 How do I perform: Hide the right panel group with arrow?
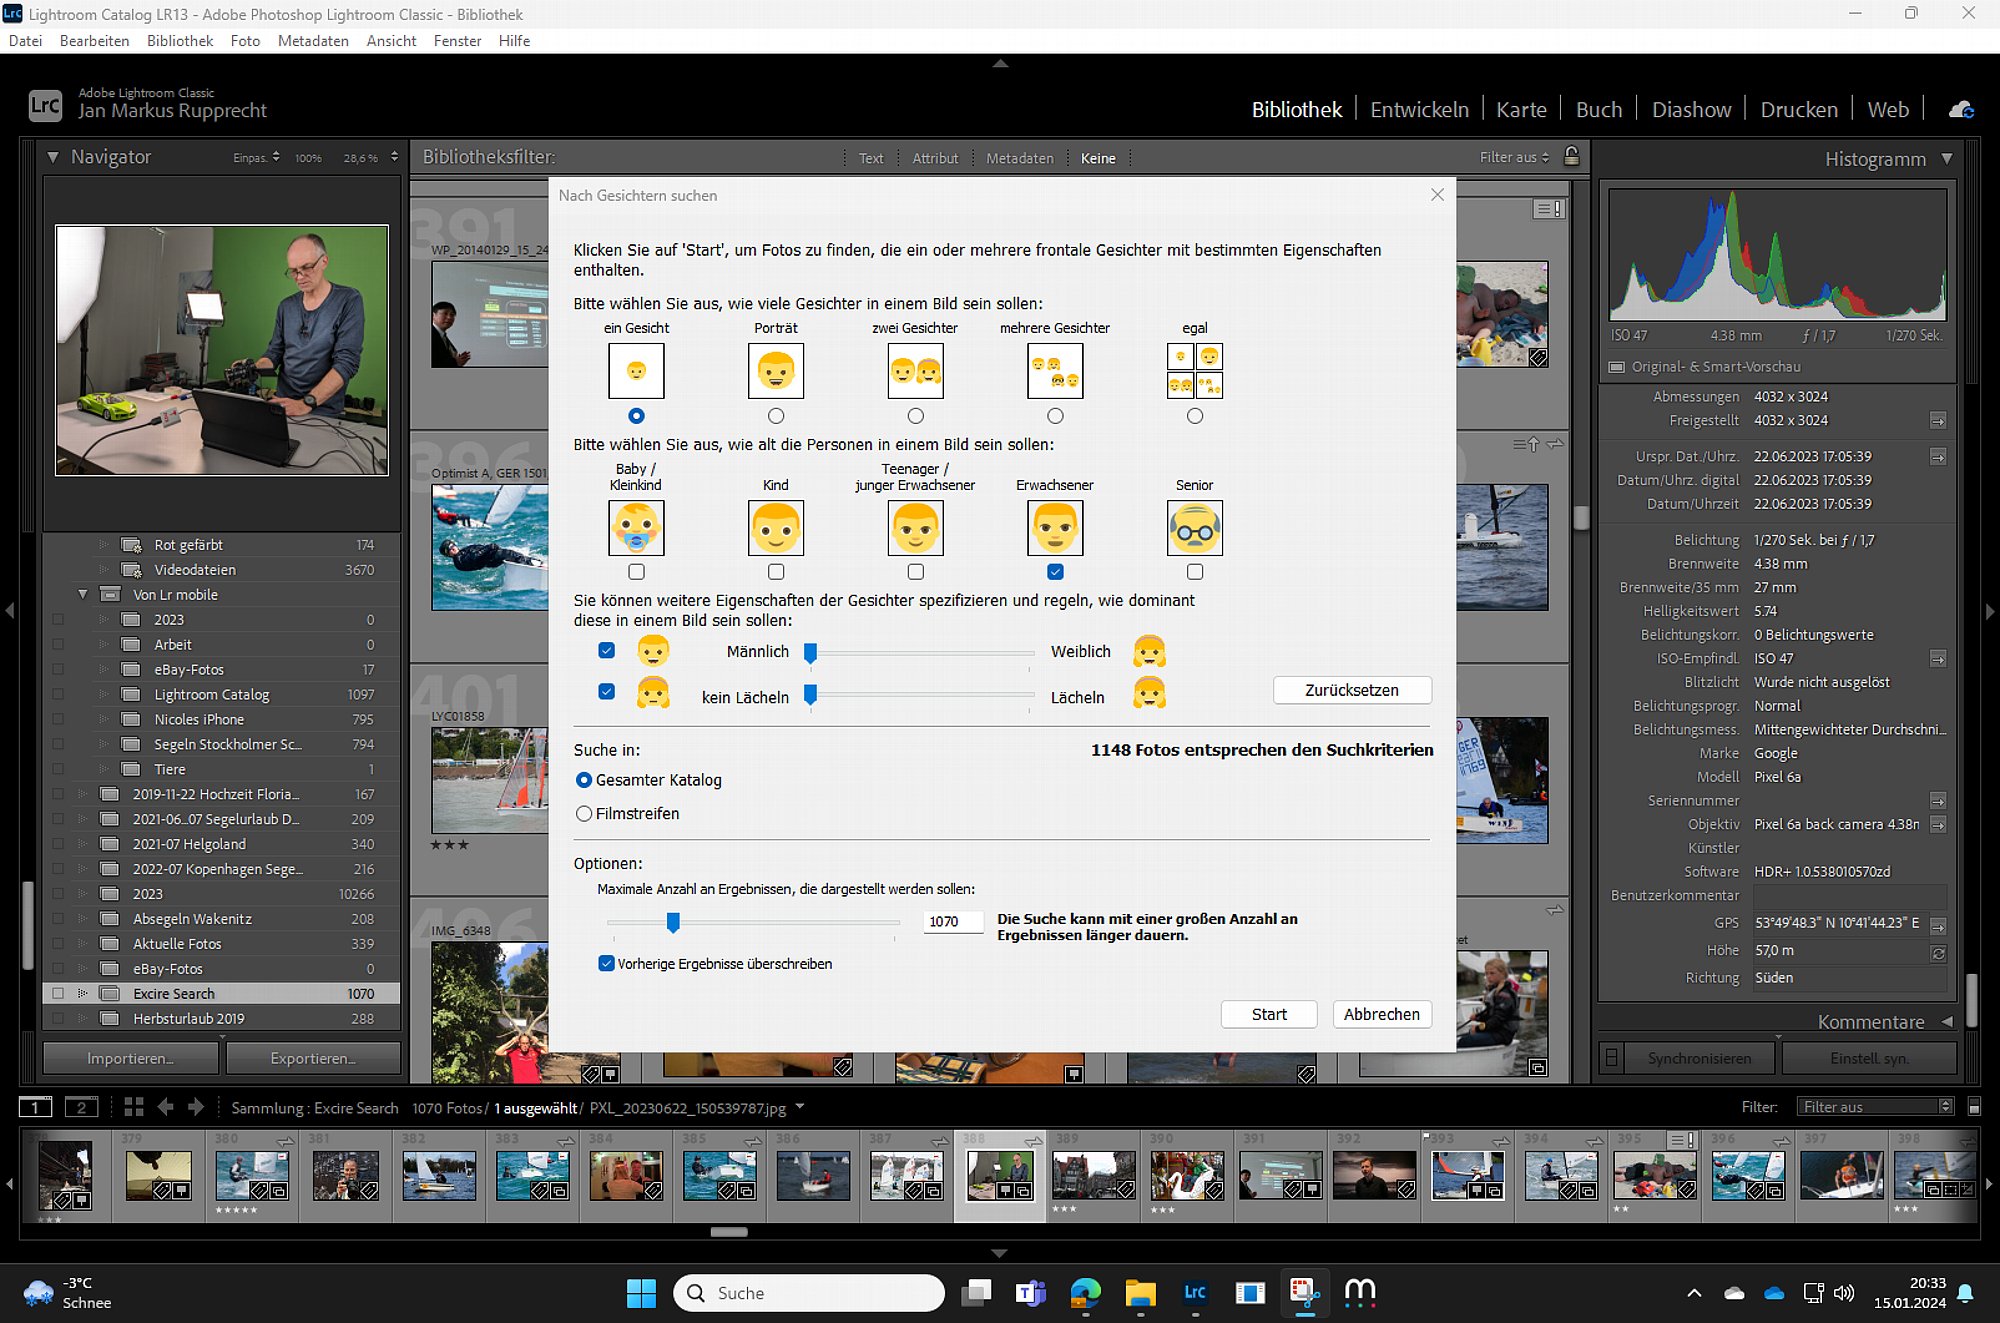pyautogui.click(x=1991, y=611)
